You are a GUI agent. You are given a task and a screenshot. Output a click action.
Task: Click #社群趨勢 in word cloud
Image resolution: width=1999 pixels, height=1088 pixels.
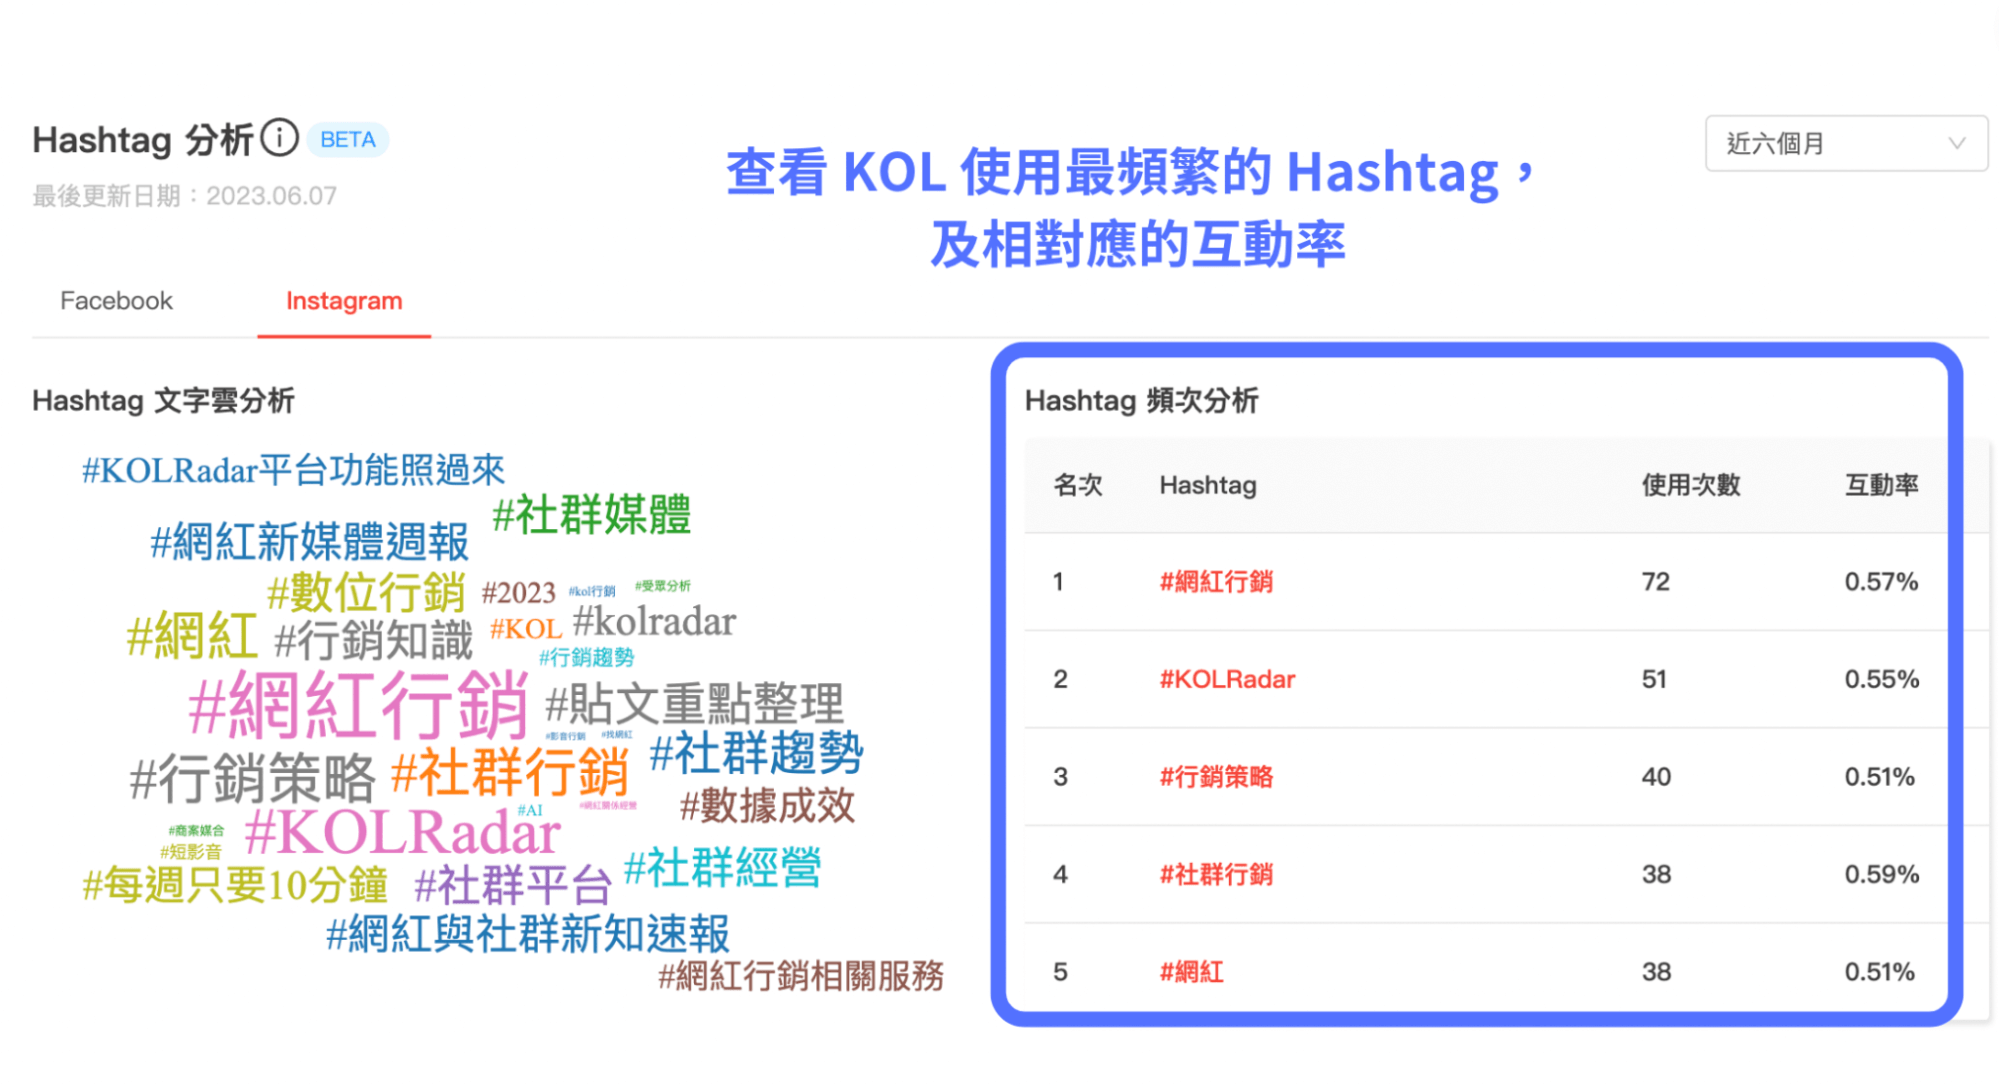pyautogui.click(x=756, y=752)
